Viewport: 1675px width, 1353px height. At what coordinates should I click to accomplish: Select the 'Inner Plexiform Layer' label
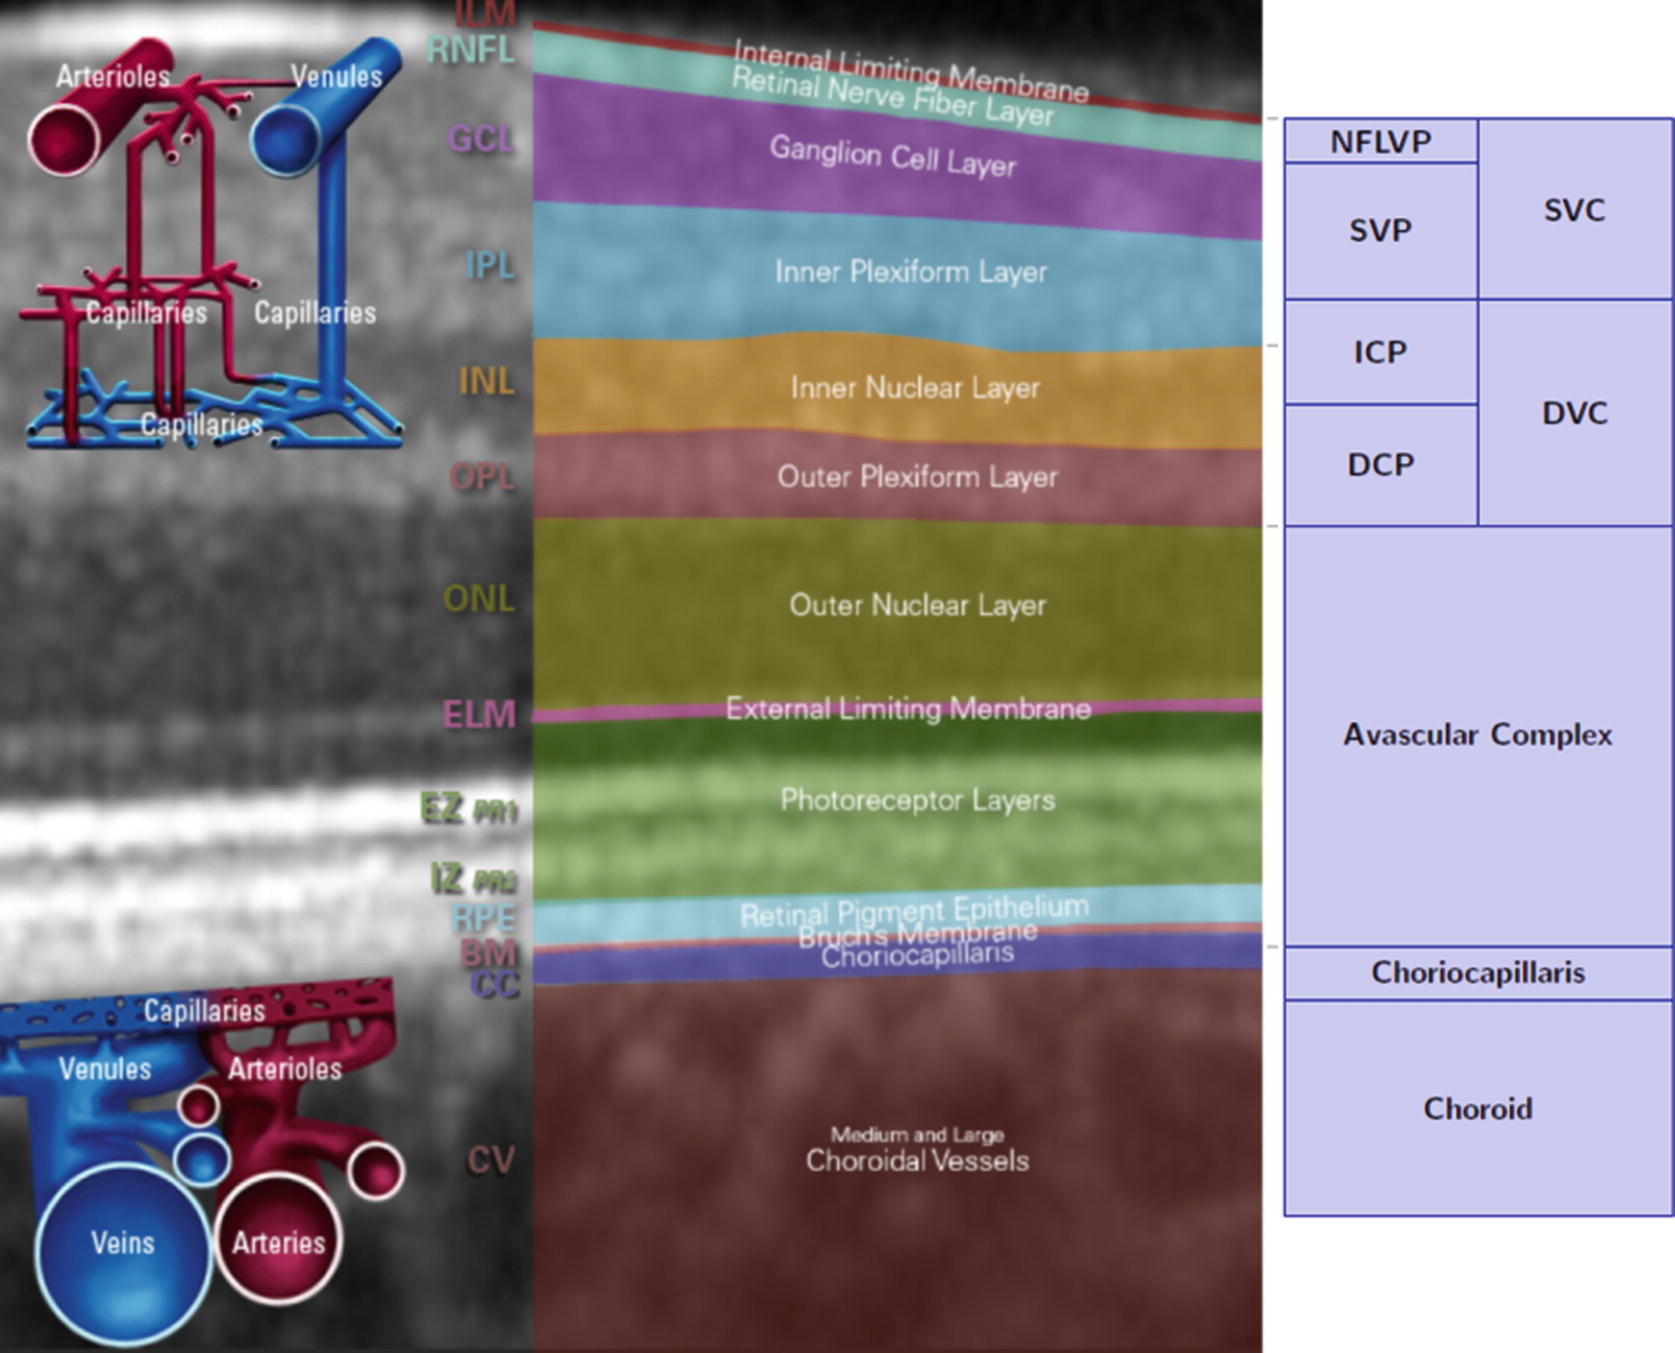pos(911,272)
